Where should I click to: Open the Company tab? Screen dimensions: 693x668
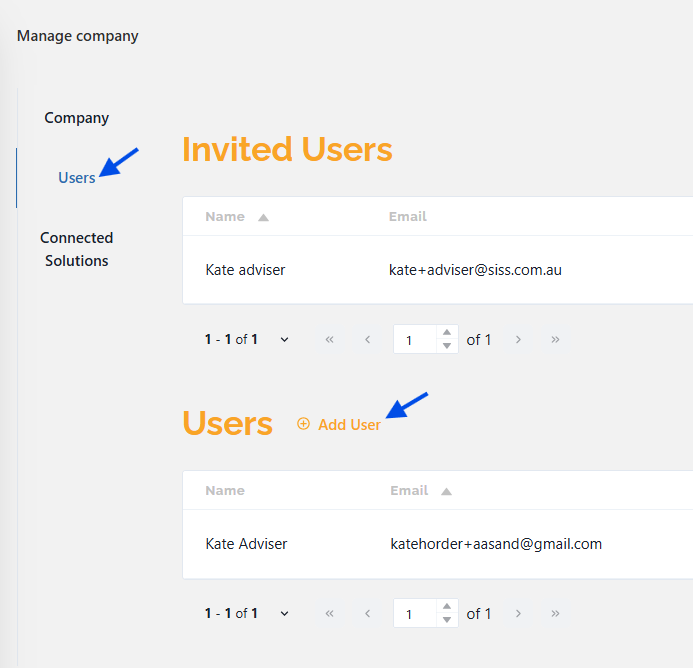pos(76,118)
